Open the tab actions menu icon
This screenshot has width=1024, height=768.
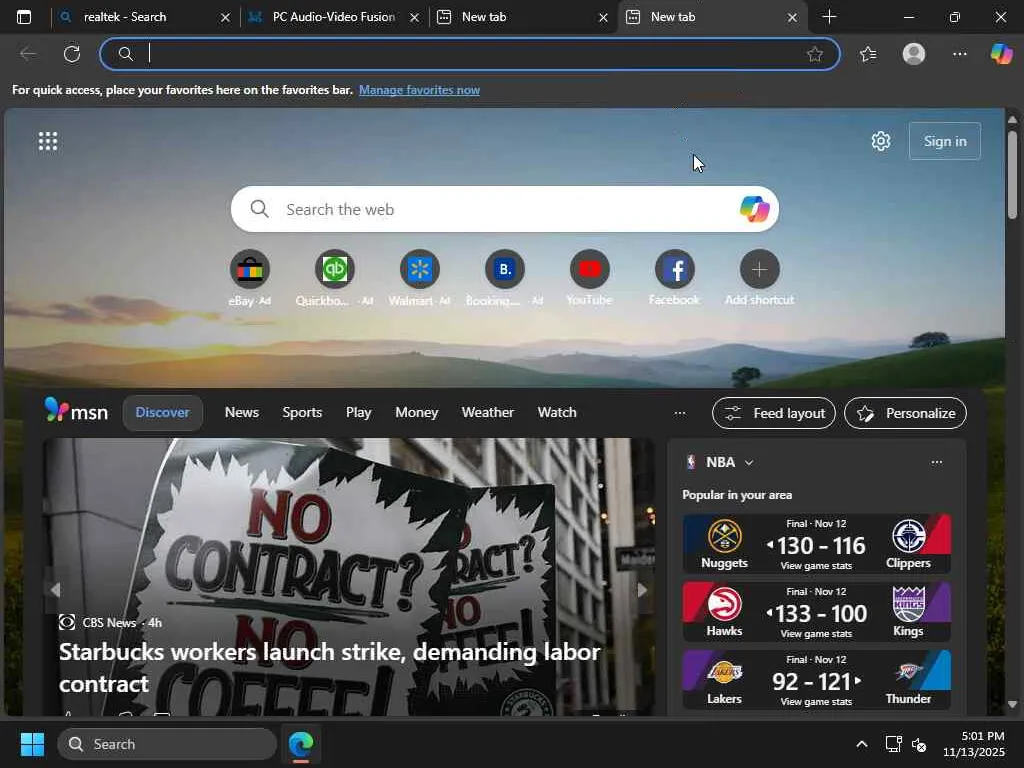(24, 17)
